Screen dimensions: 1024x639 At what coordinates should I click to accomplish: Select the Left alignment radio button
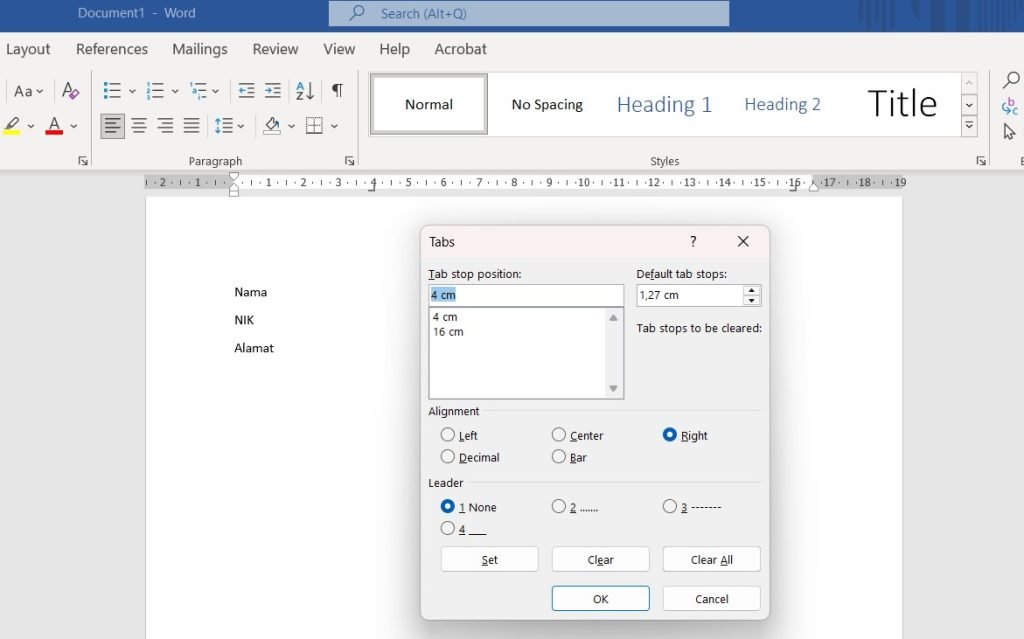tap(448, 435)
